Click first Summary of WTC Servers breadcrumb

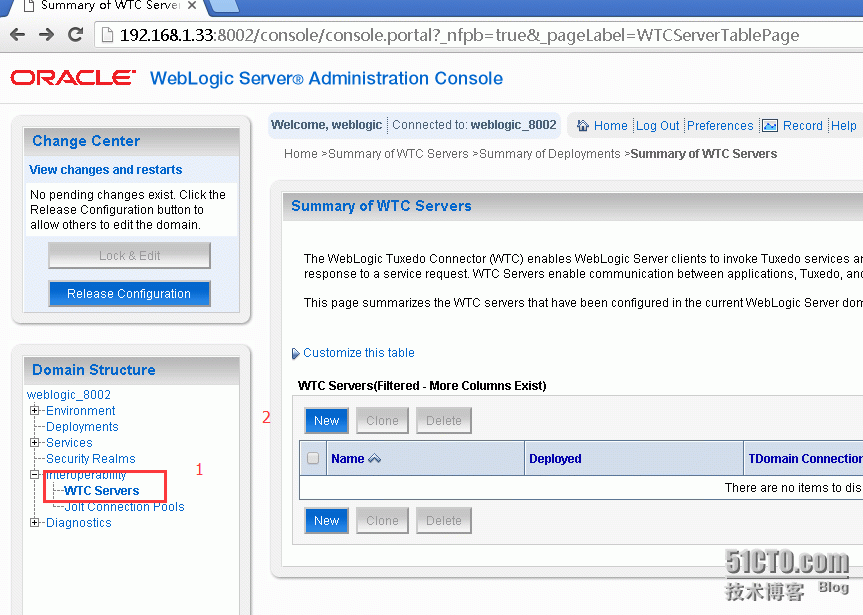[398, 154]
